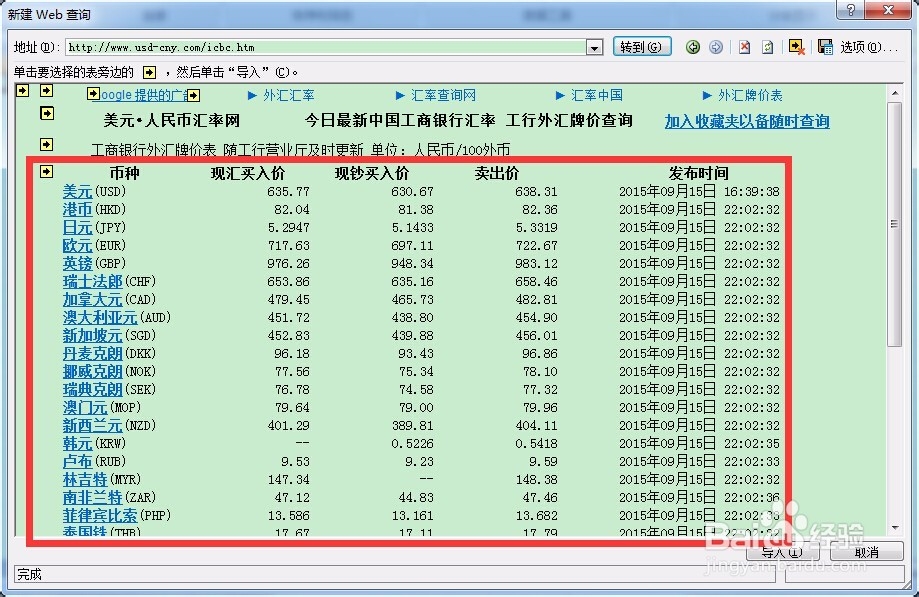
Task: Open the 汇率查询网 navigation link
Action: pyautogui.click(x=443, y=95)
